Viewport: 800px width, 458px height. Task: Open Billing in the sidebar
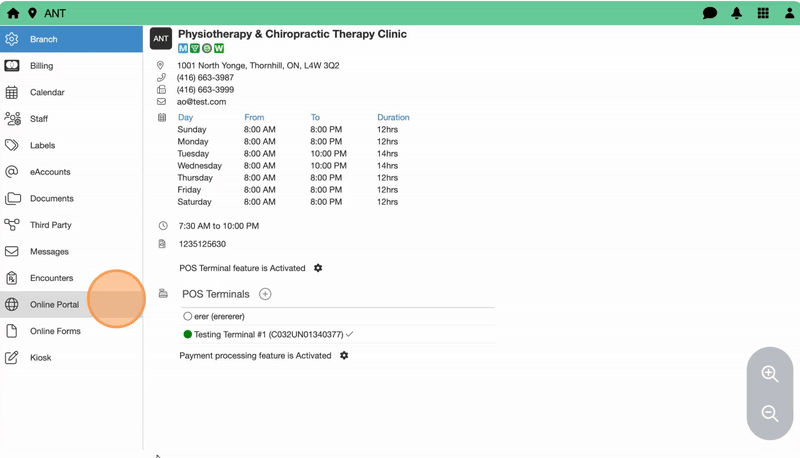coord(41,66)
